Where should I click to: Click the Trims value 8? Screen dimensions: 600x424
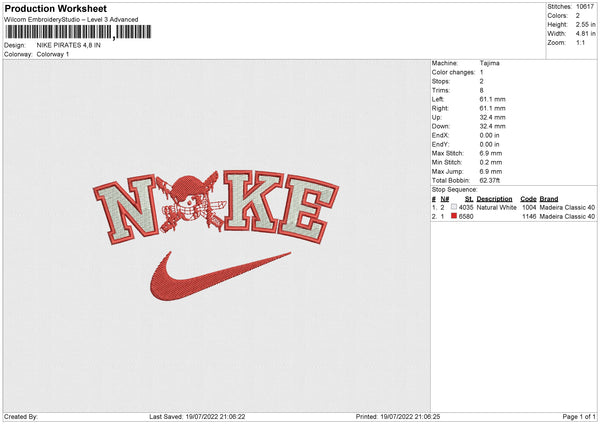pyautogui.click(x=481, y=90)
